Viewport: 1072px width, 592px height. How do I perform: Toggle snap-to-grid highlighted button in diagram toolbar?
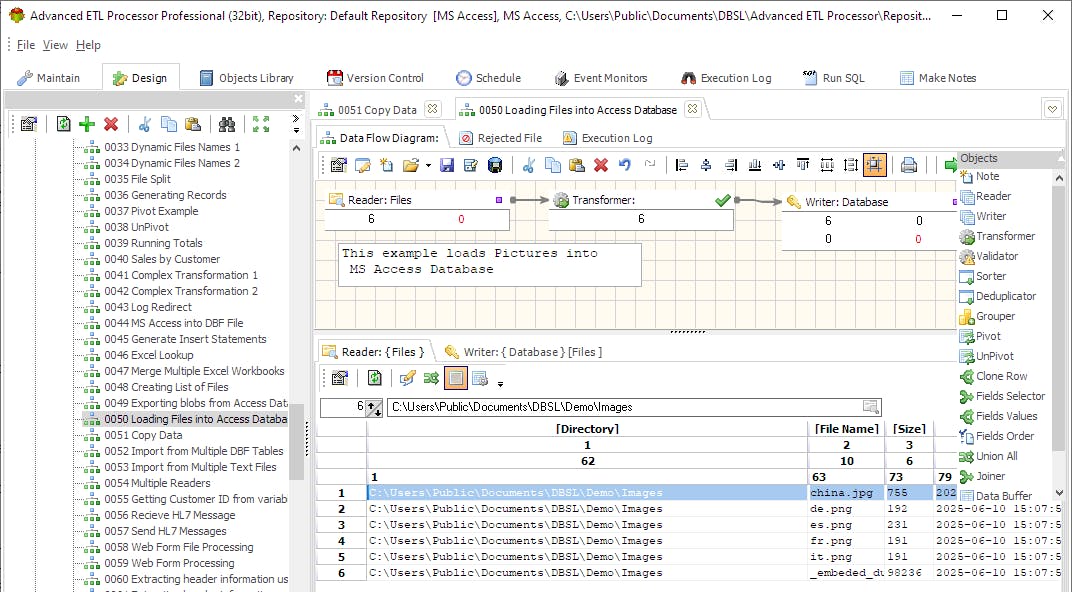[875, 165]
